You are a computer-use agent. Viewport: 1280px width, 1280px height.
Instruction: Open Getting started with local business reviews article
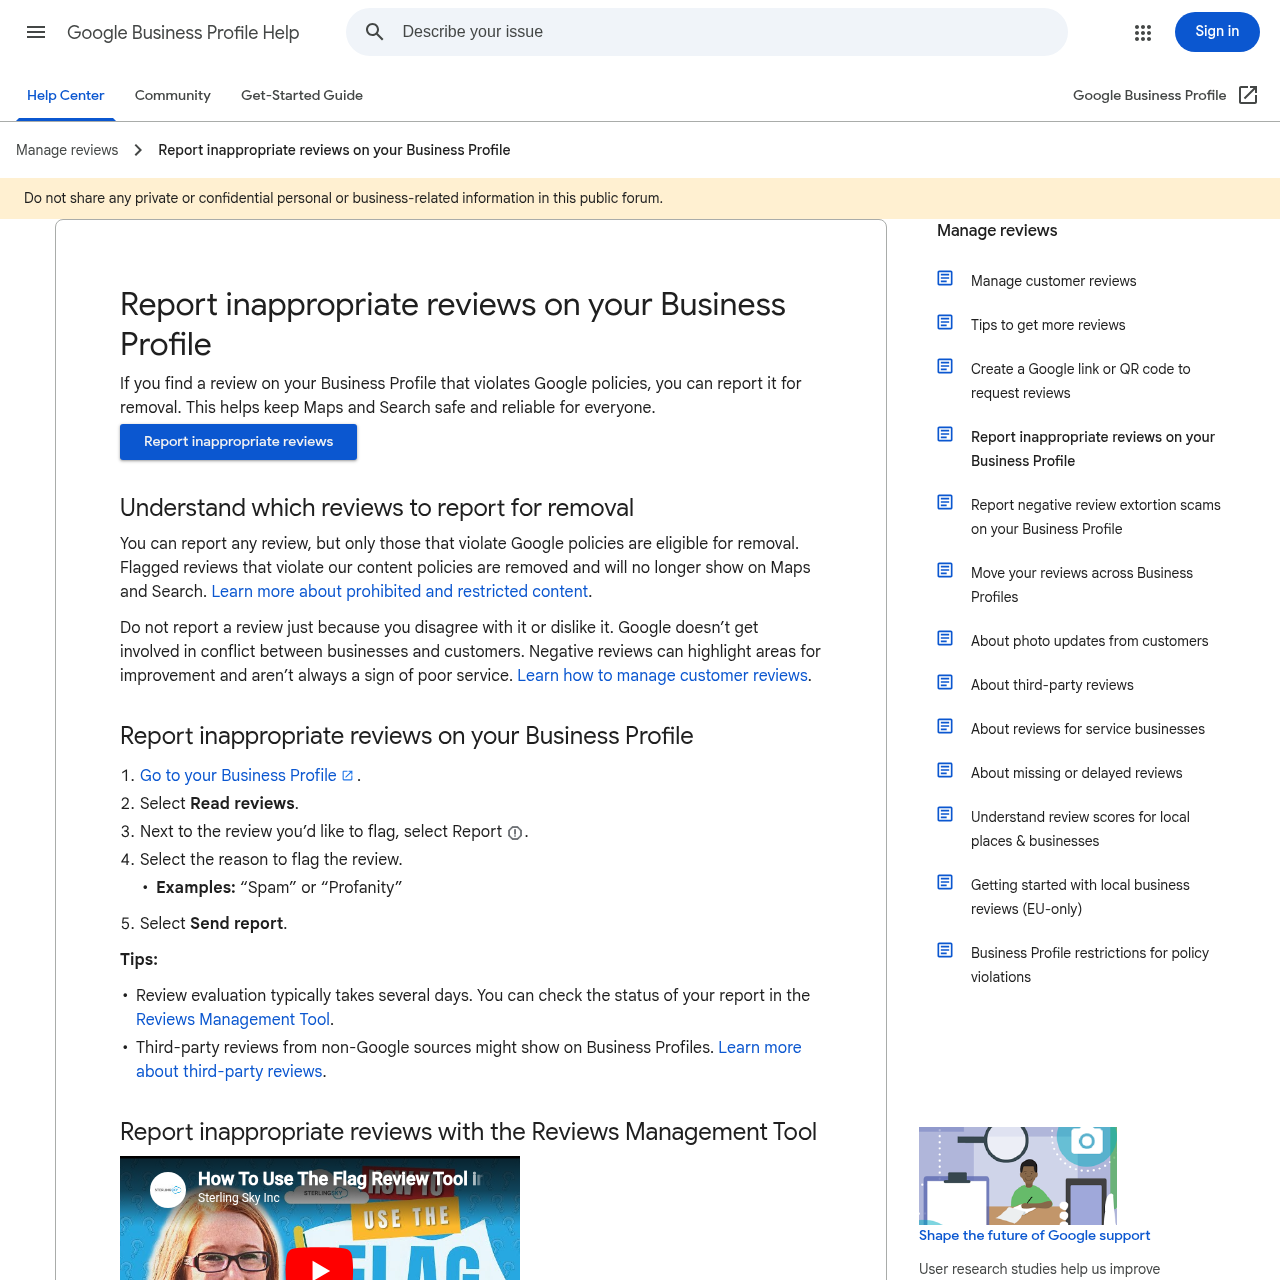click(1080, 897)
